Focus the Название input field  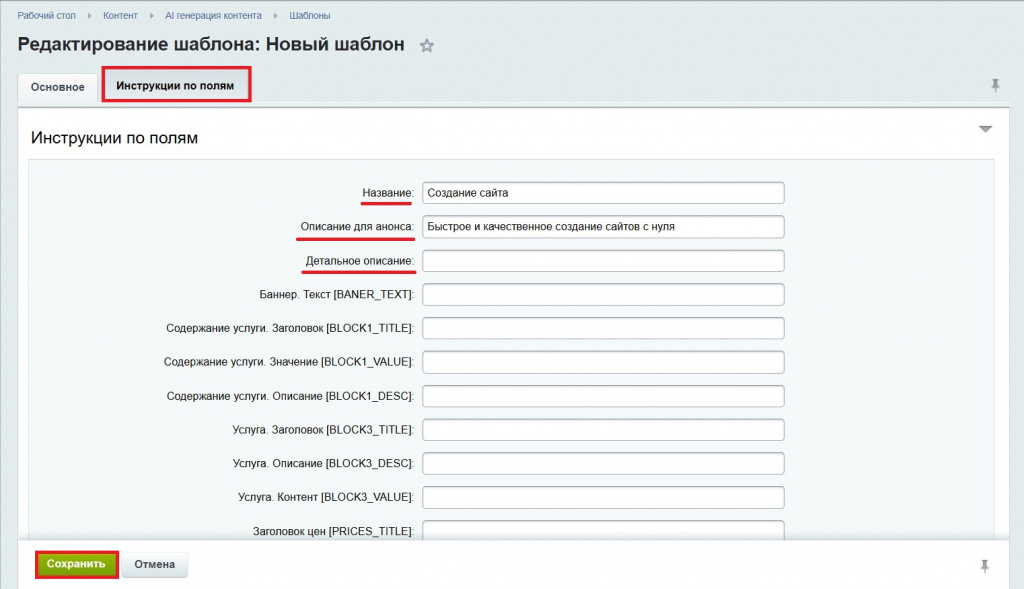(x=603, y=193)
